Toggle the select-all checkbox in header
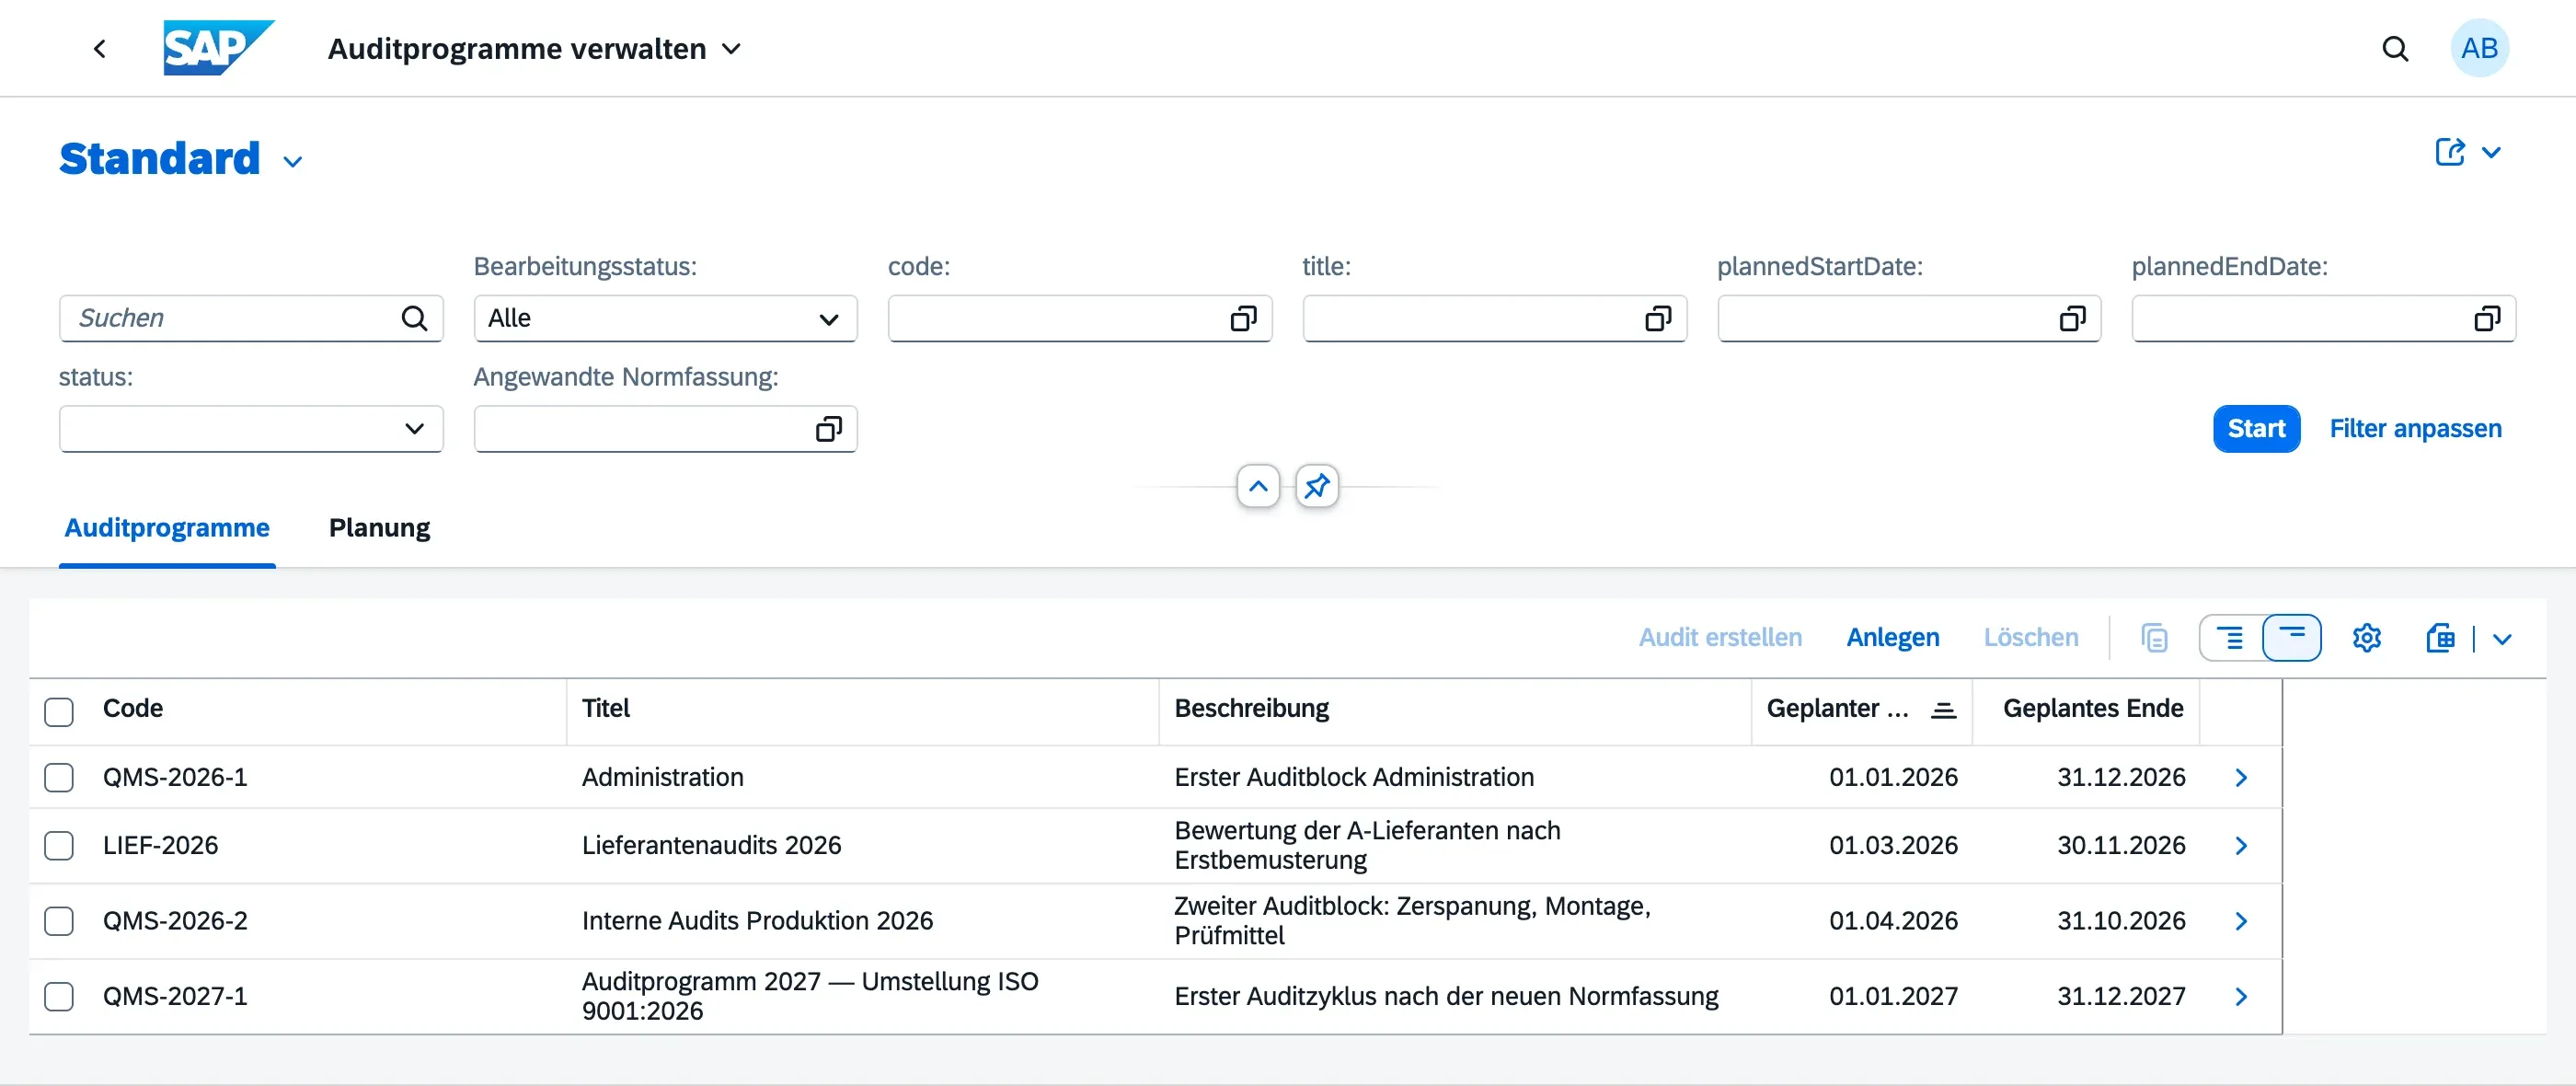Viewport: 2576px width, 1086px height. click(59, 711)
